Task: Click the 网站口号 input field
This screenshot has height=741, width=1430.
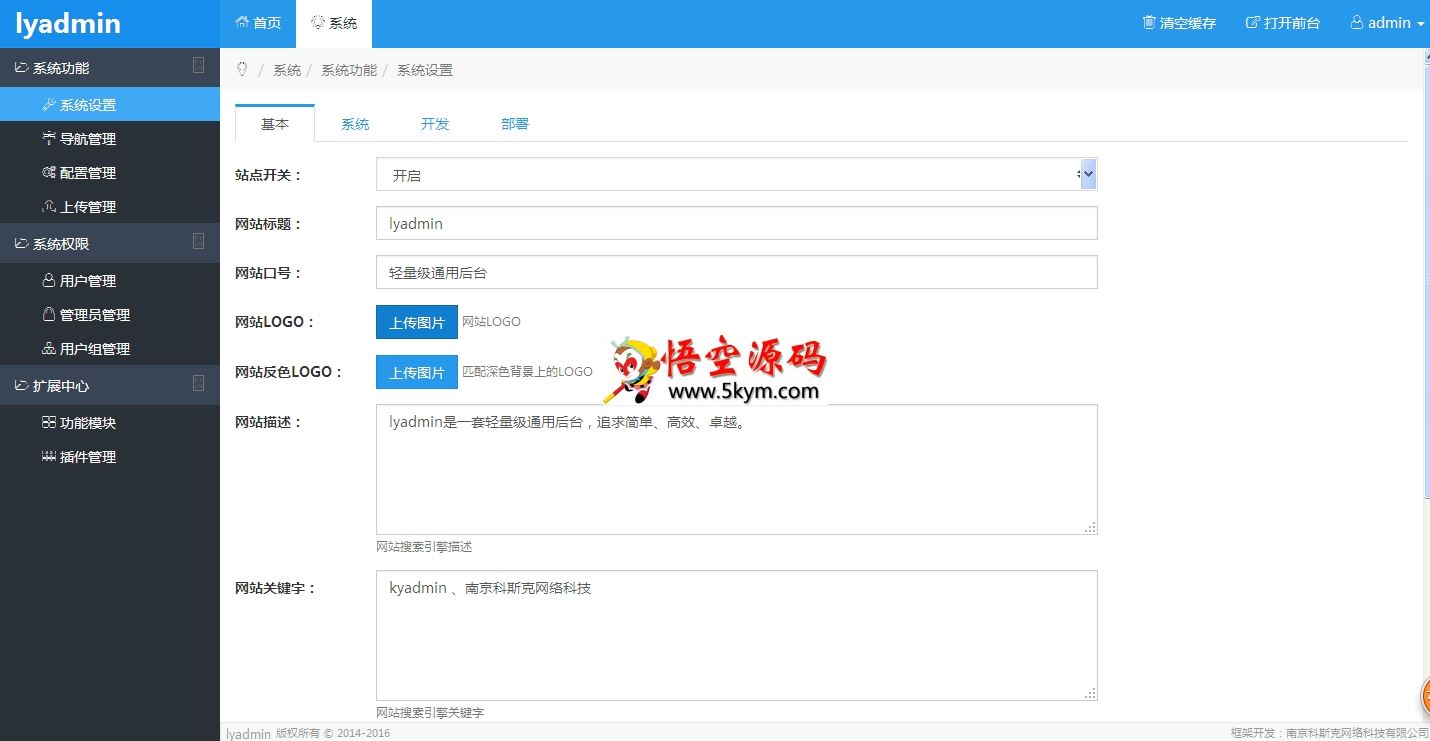Action: point(737,272)
